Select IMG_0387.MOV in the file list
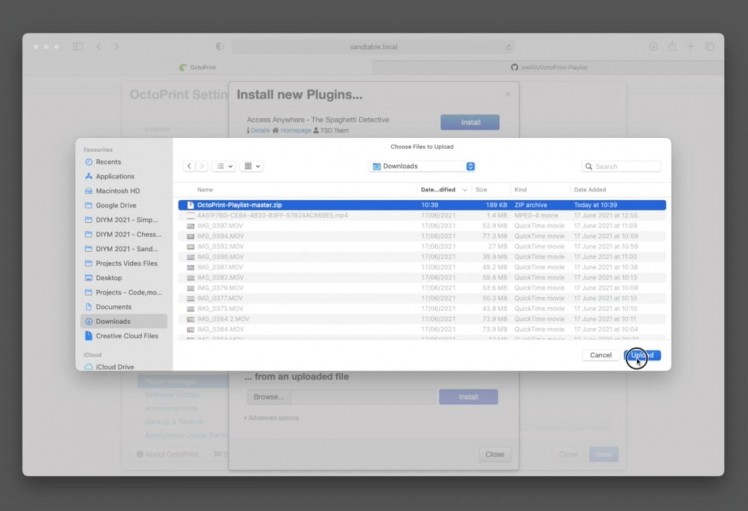The image size is (748, 511). pos(422,267)
